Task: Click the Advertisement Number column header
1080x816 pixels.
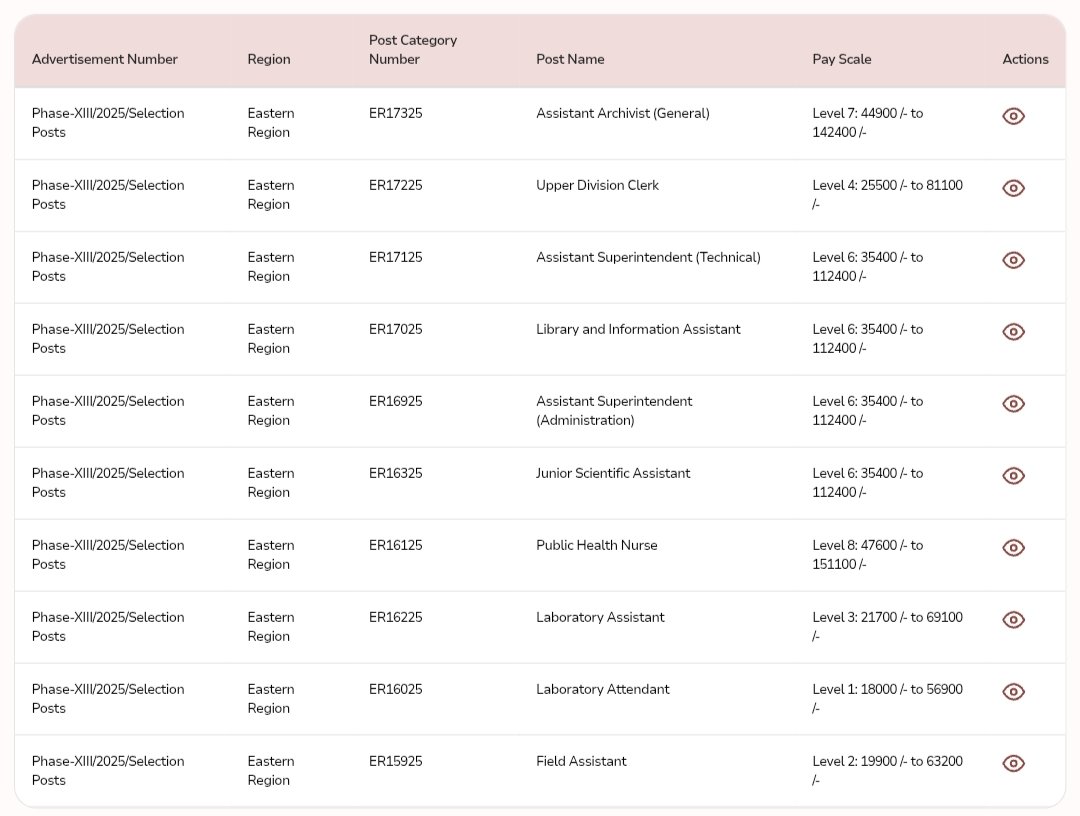Action: [104, 59]
